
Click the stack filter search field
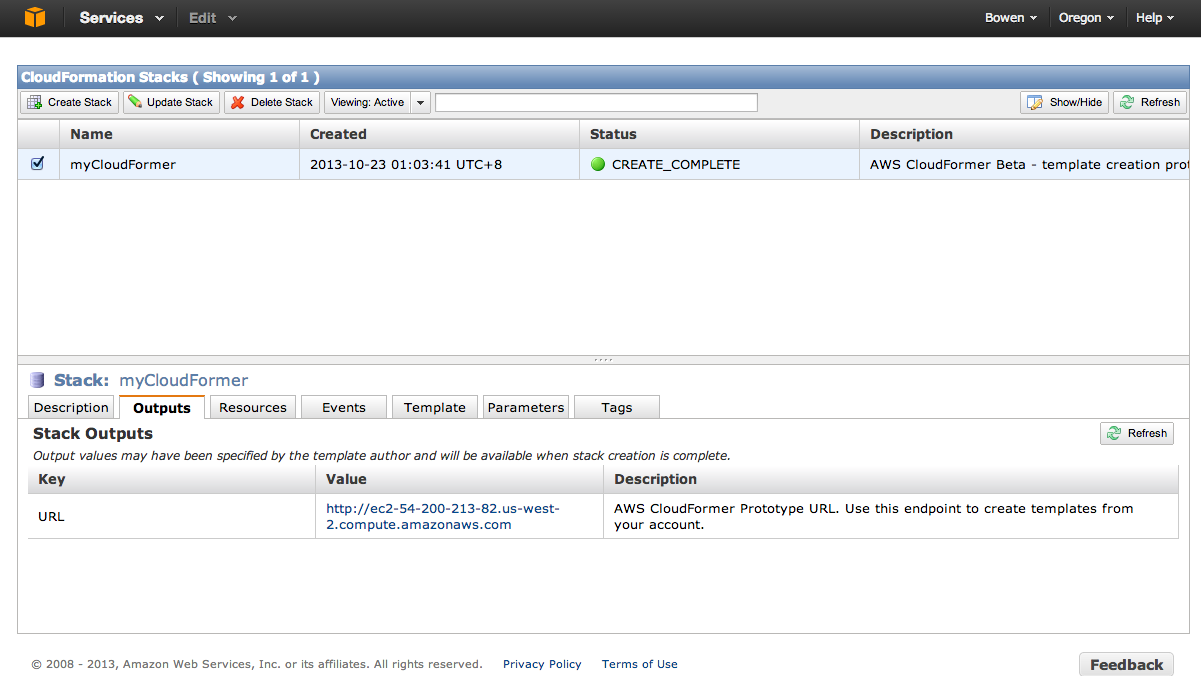596,102
